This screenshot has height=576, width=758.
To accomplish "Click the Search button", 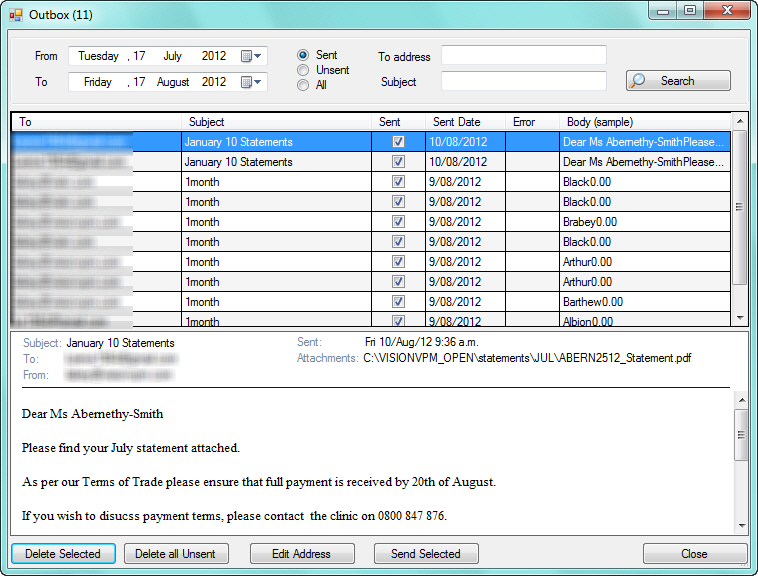I will tap(678, 81).
